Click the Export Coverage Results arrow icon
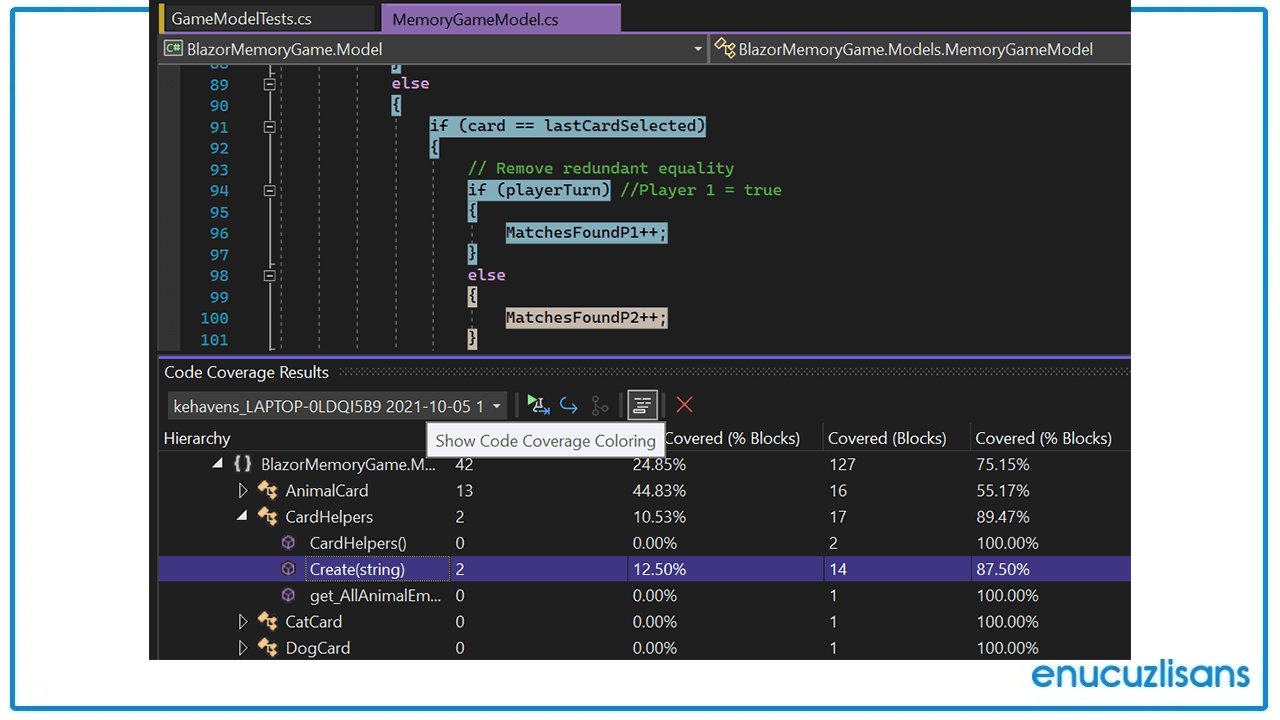1280x720 pixels. click(x=569, y=405)
